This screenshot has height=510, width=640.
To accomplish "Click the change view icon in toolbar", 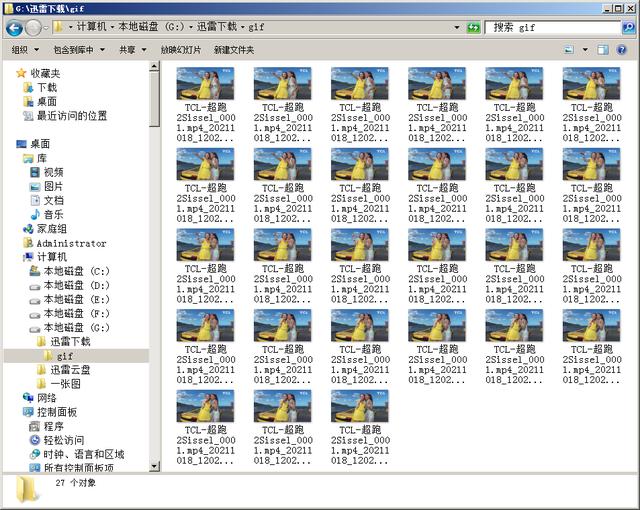I will coord(569,49).
